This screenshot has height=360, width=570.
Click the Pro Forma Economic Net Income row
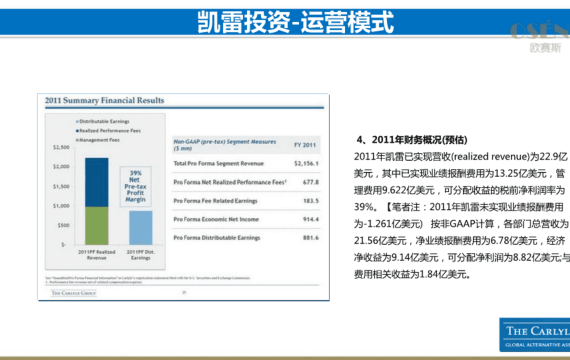pyautogui.click(x=246, y=219)
